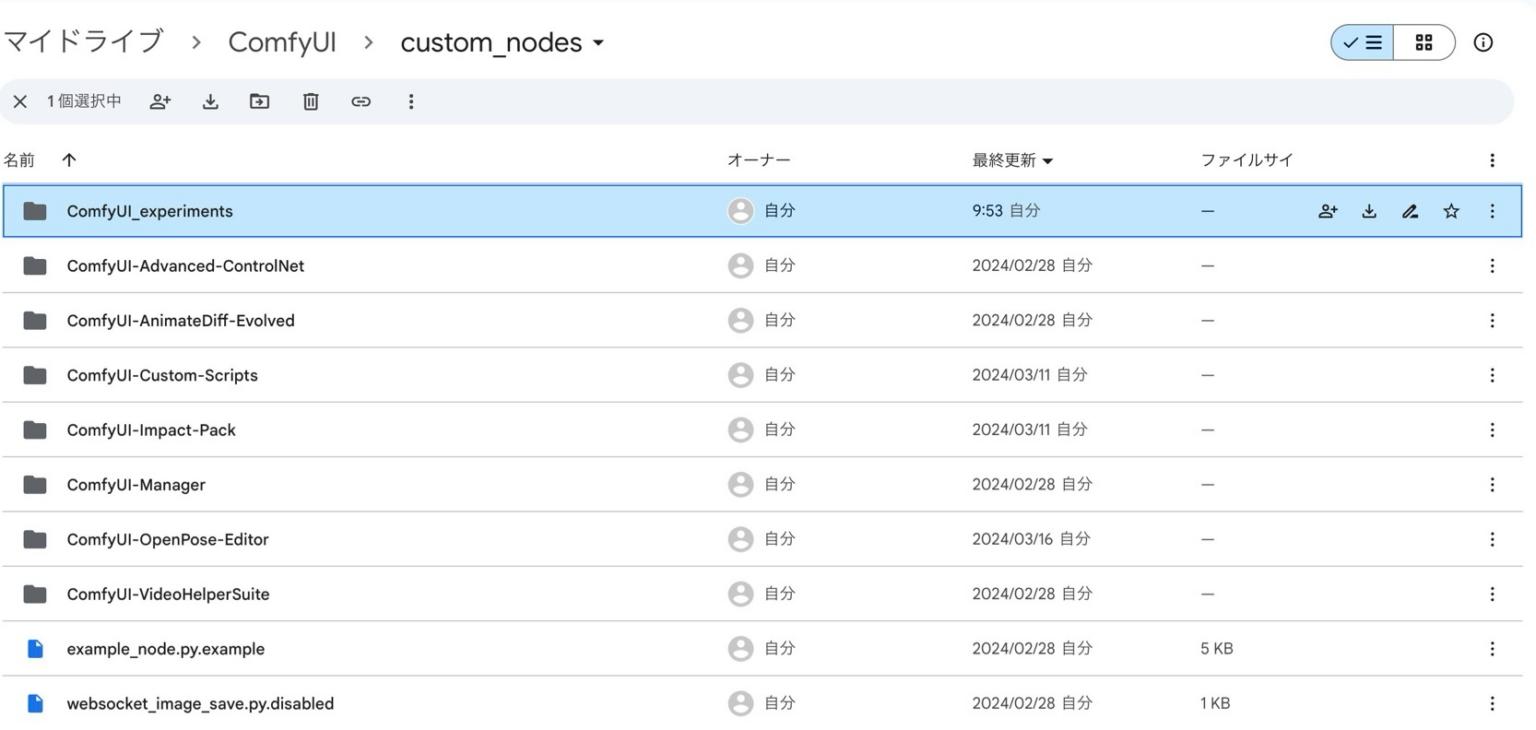Download the selection with the toolbar download icon
Viewport: 1536px width, 730px height.
210,101
